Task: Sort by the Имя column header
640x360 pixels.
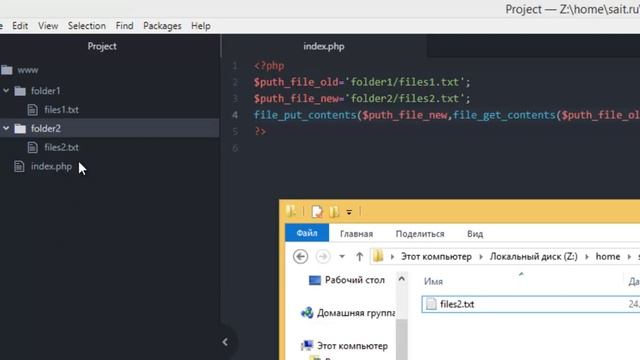Action: (x=433, y=281)
